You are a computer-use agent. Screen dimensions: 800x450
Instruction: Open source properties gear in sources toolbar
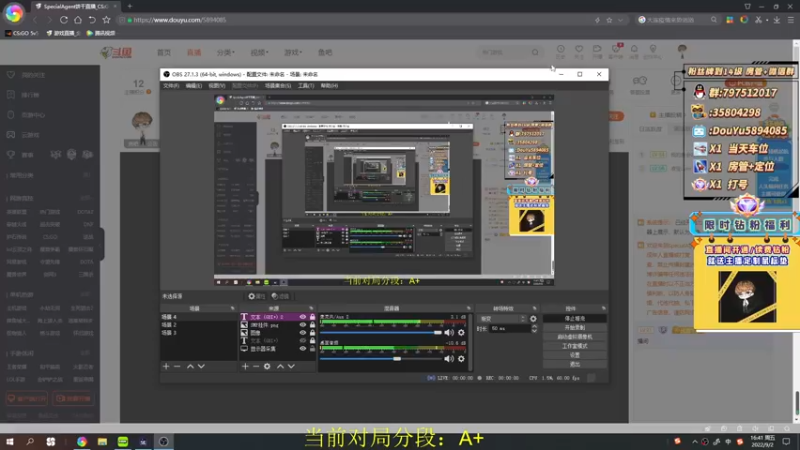click(267, 366)
